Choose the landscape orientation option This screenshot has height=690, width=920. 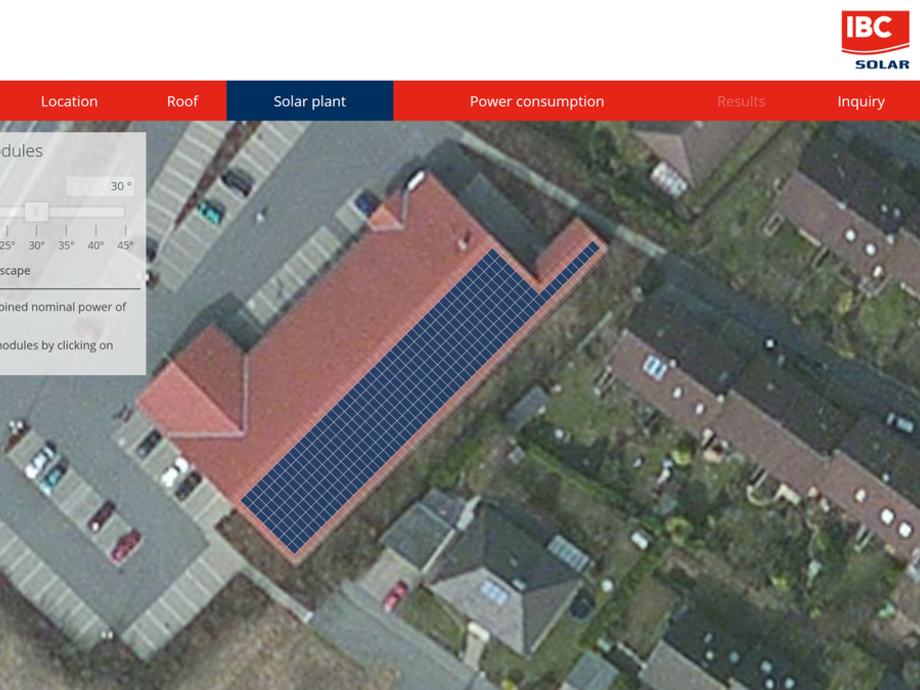(15, 270)
